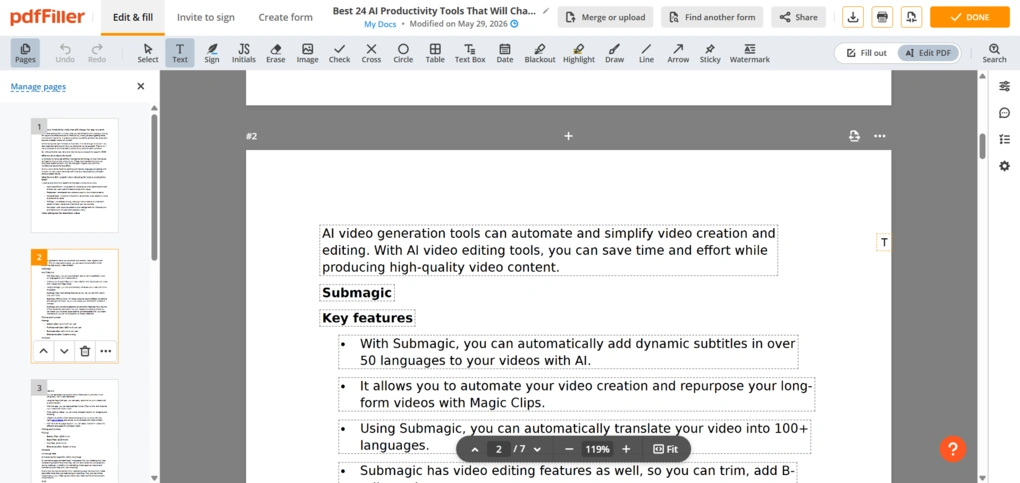Zoom in with plus button
The height and width of the screenshot is (483, 1020).
click(626, 449)
